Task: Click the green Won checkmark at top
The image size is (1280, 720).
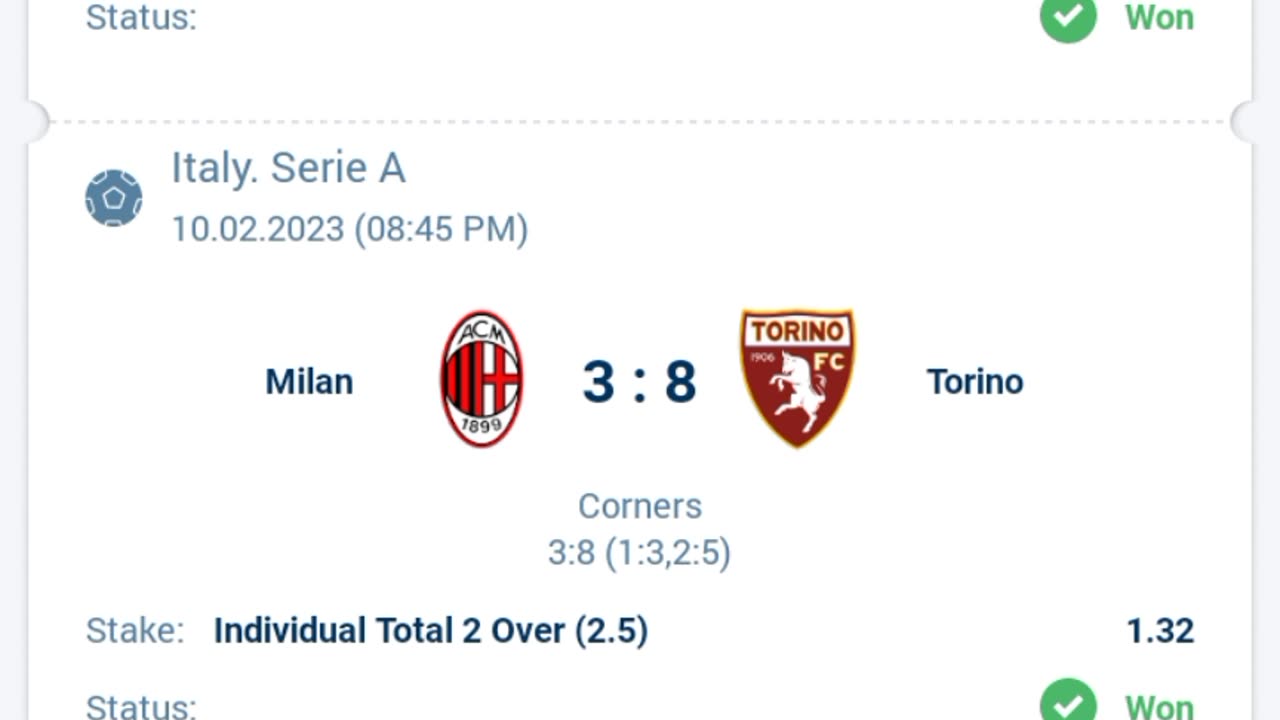Action: 1068,17
